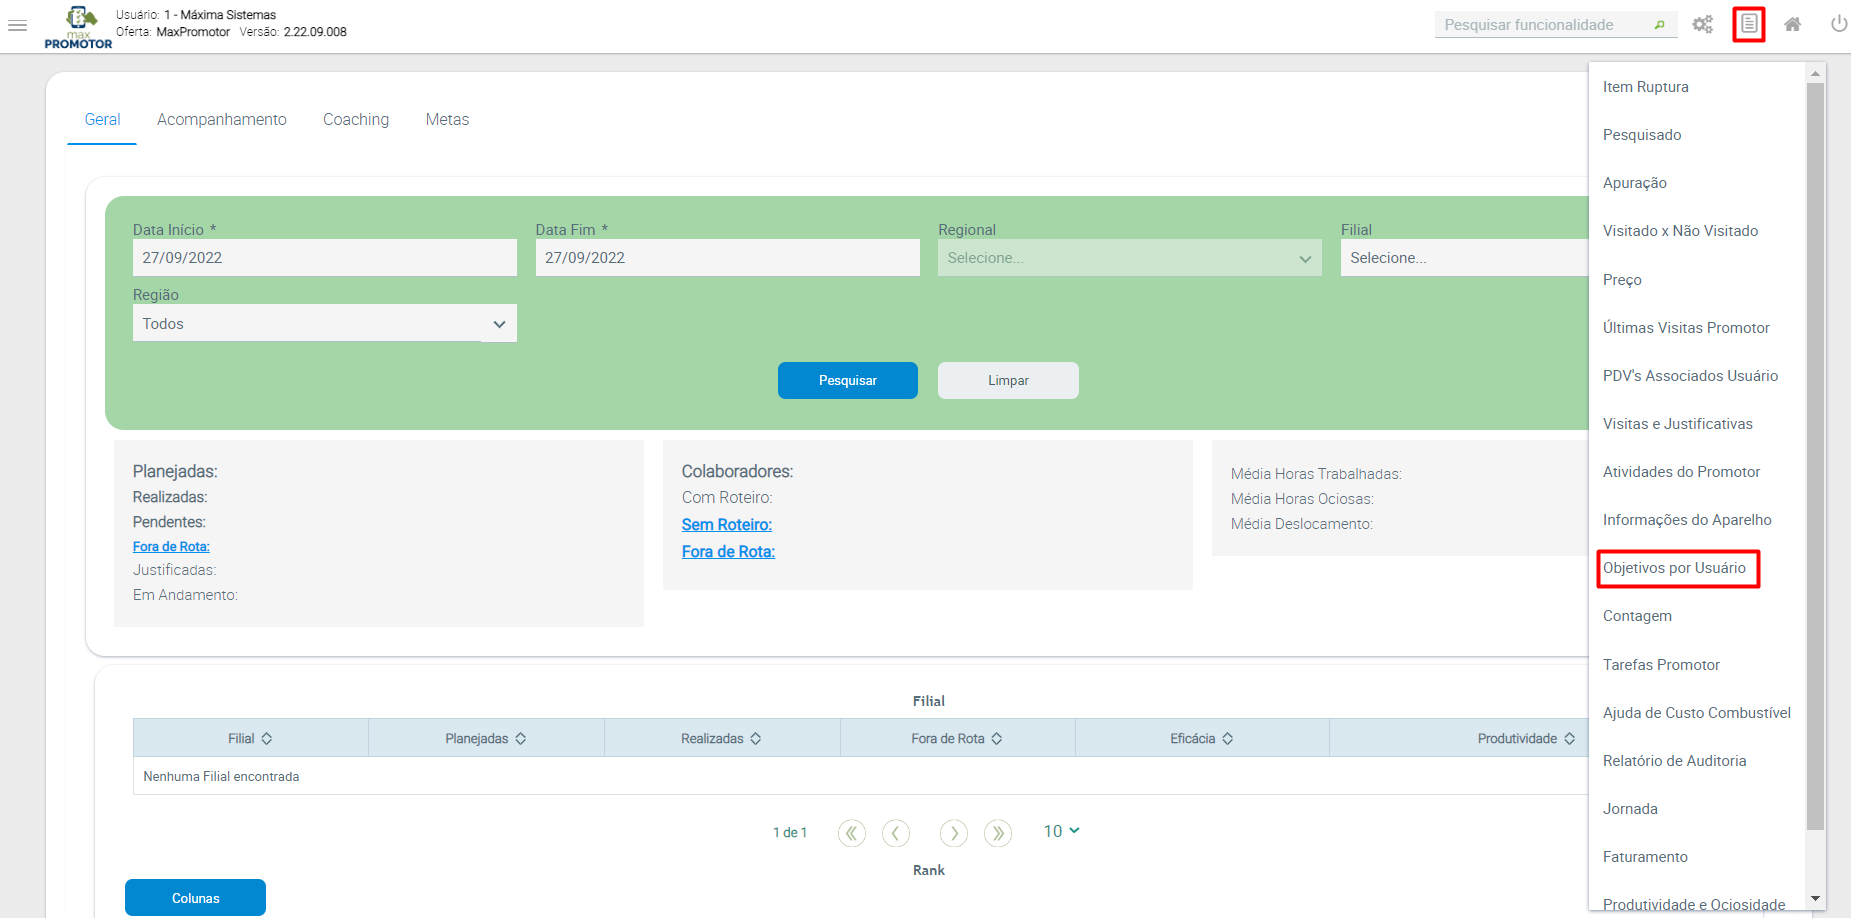The image size is (1851, 918).
Task: Go to first page of results
Action: tap(852, 832)
